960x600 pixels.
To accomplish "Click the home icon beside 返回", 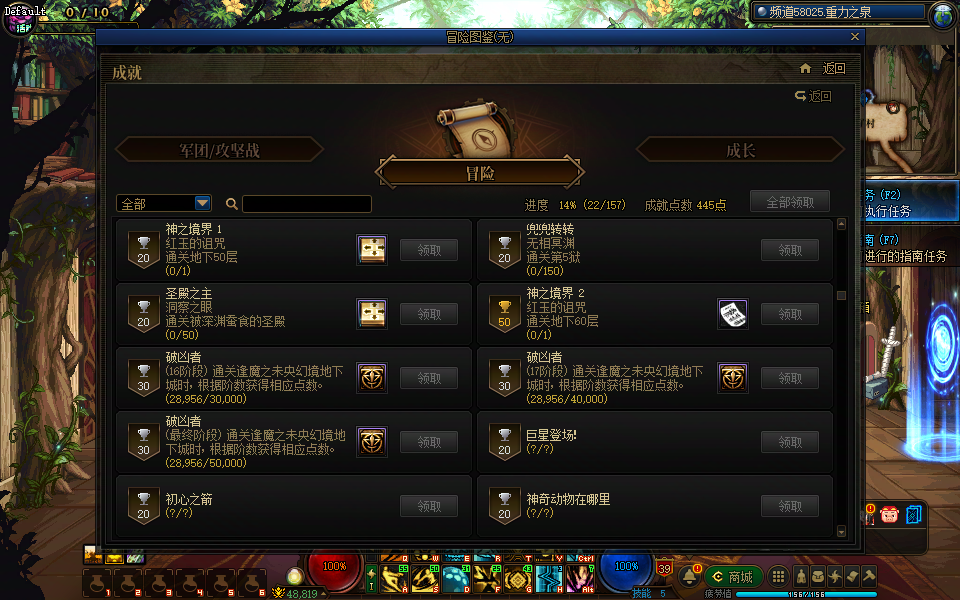I will (x=805, y=69).
